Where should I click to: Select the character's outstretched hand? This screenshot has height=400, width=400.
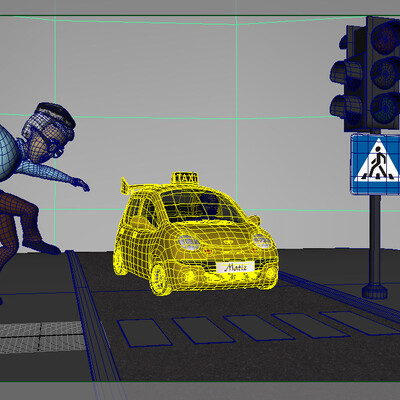click(x=81, y=184)
